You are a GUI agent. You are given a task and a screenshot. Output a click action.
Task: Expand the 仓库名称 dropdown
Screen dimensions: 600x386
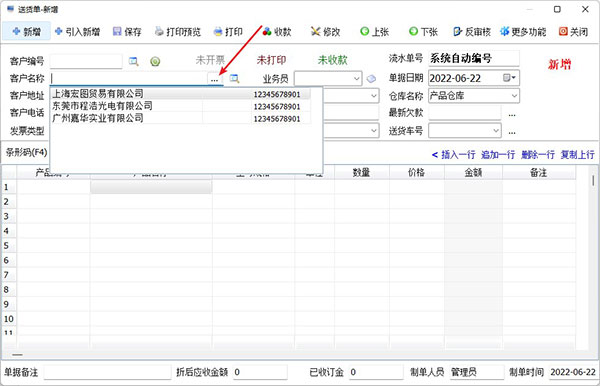(x=514, y=96)
